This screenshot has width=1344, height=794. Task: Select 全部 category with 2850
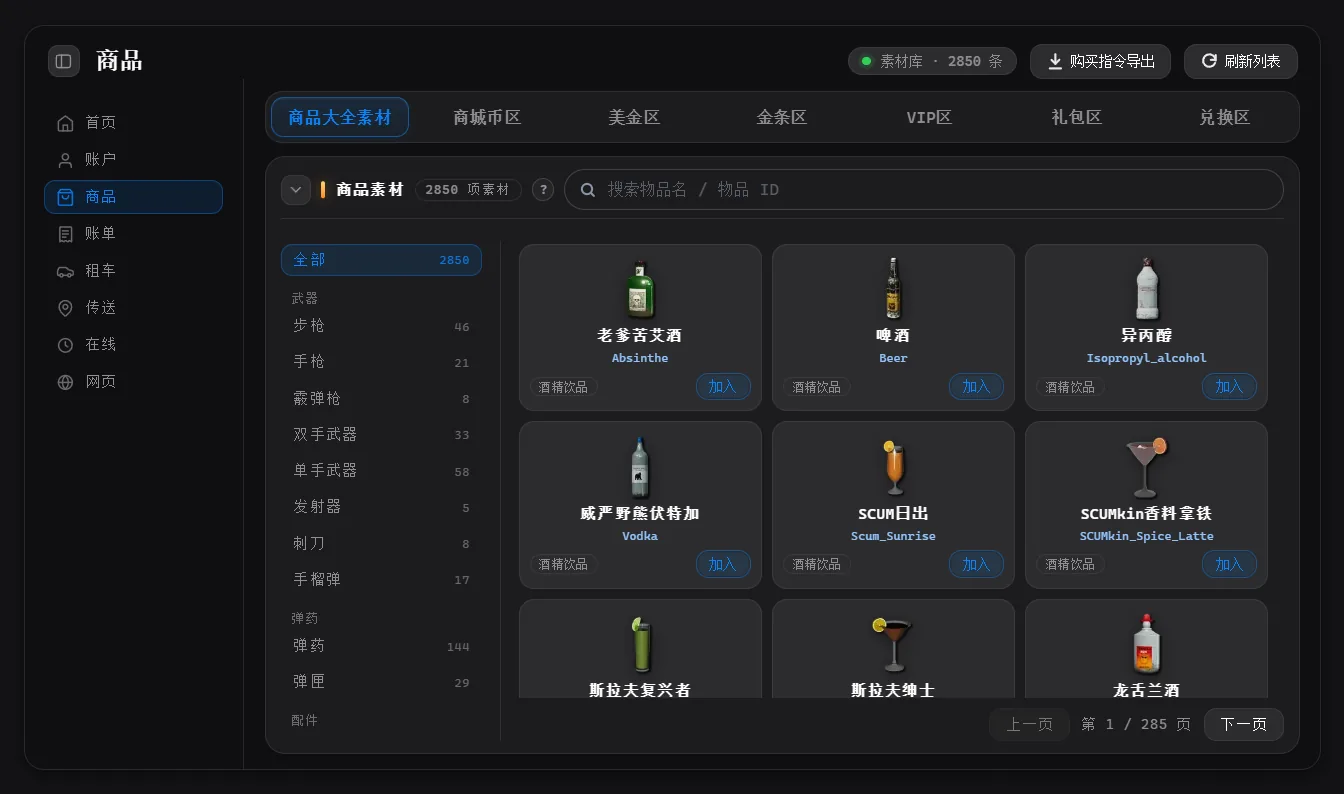pyautogui.click(x=381, y=259)
